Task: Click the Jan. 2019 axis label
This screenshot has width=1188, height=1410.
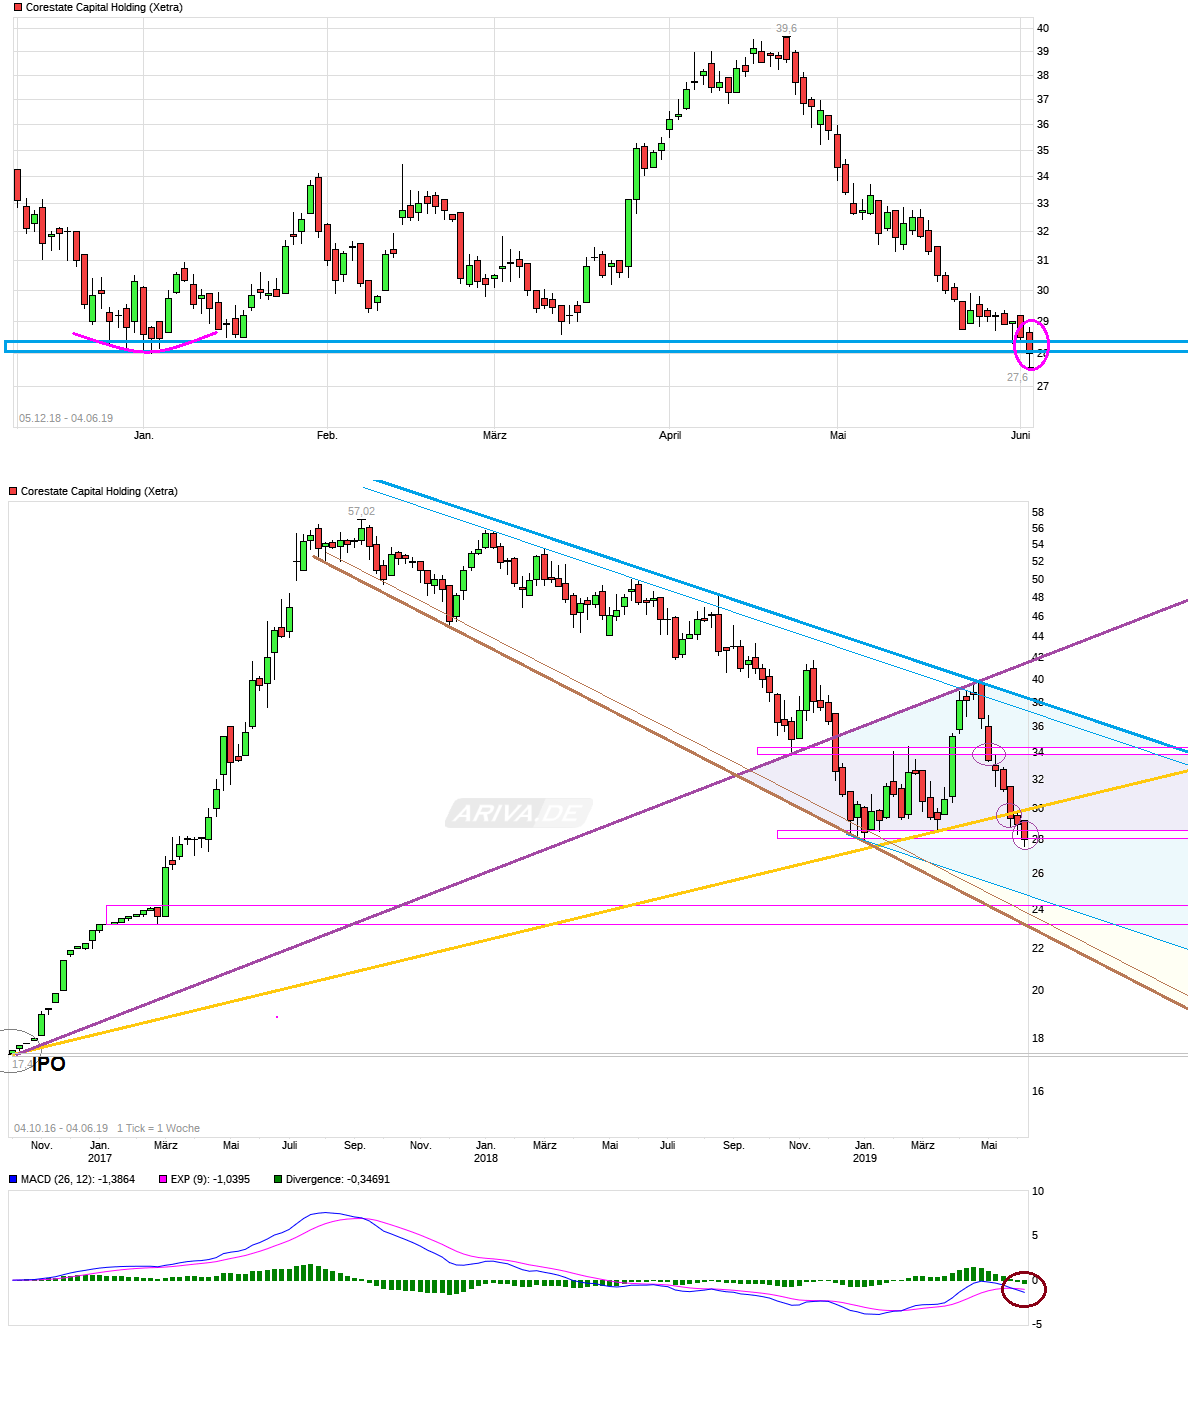Action: 864,1150
